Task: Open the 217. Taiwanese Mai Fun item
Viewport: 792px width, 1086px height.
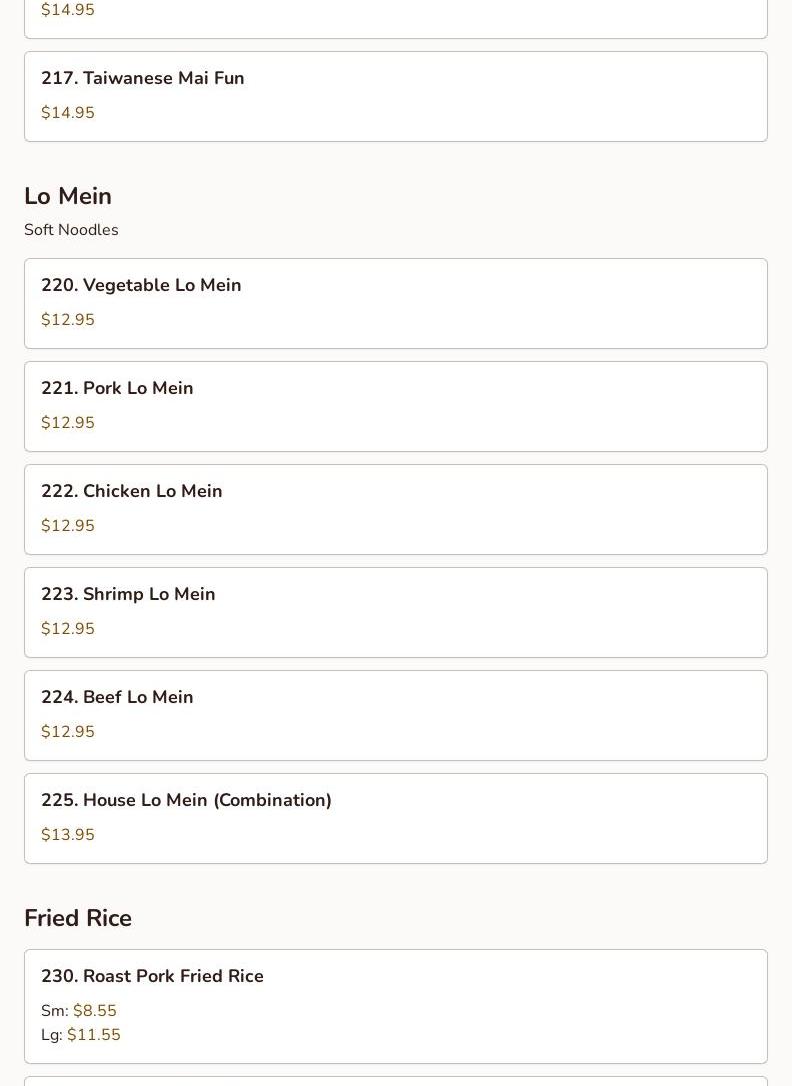Action: (x=395, y=96)
